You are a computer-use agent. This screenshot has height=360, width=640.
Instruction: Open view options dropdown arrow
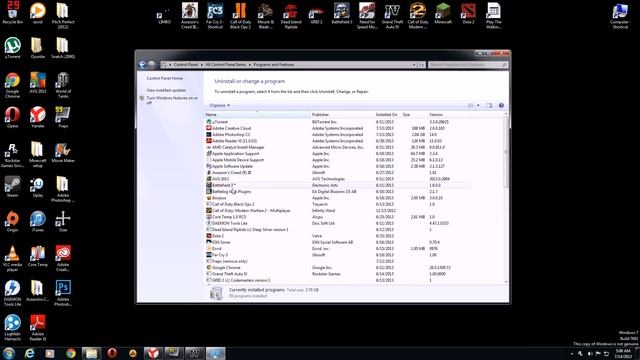click(478, 105)
